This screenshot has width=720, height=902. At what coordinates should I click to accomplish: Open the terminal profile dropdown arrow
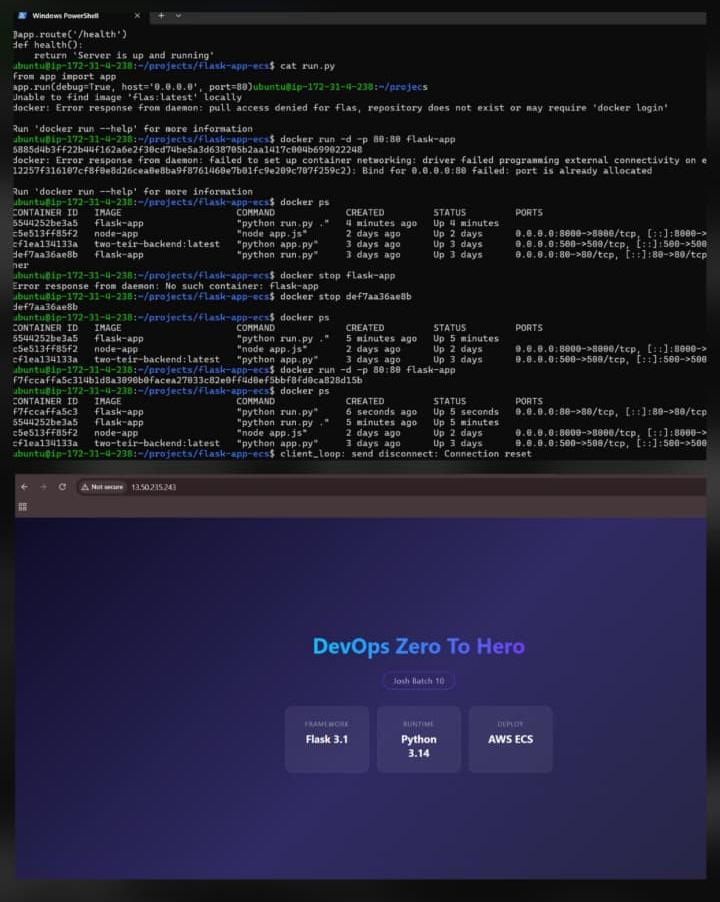(x=178, y=16)
